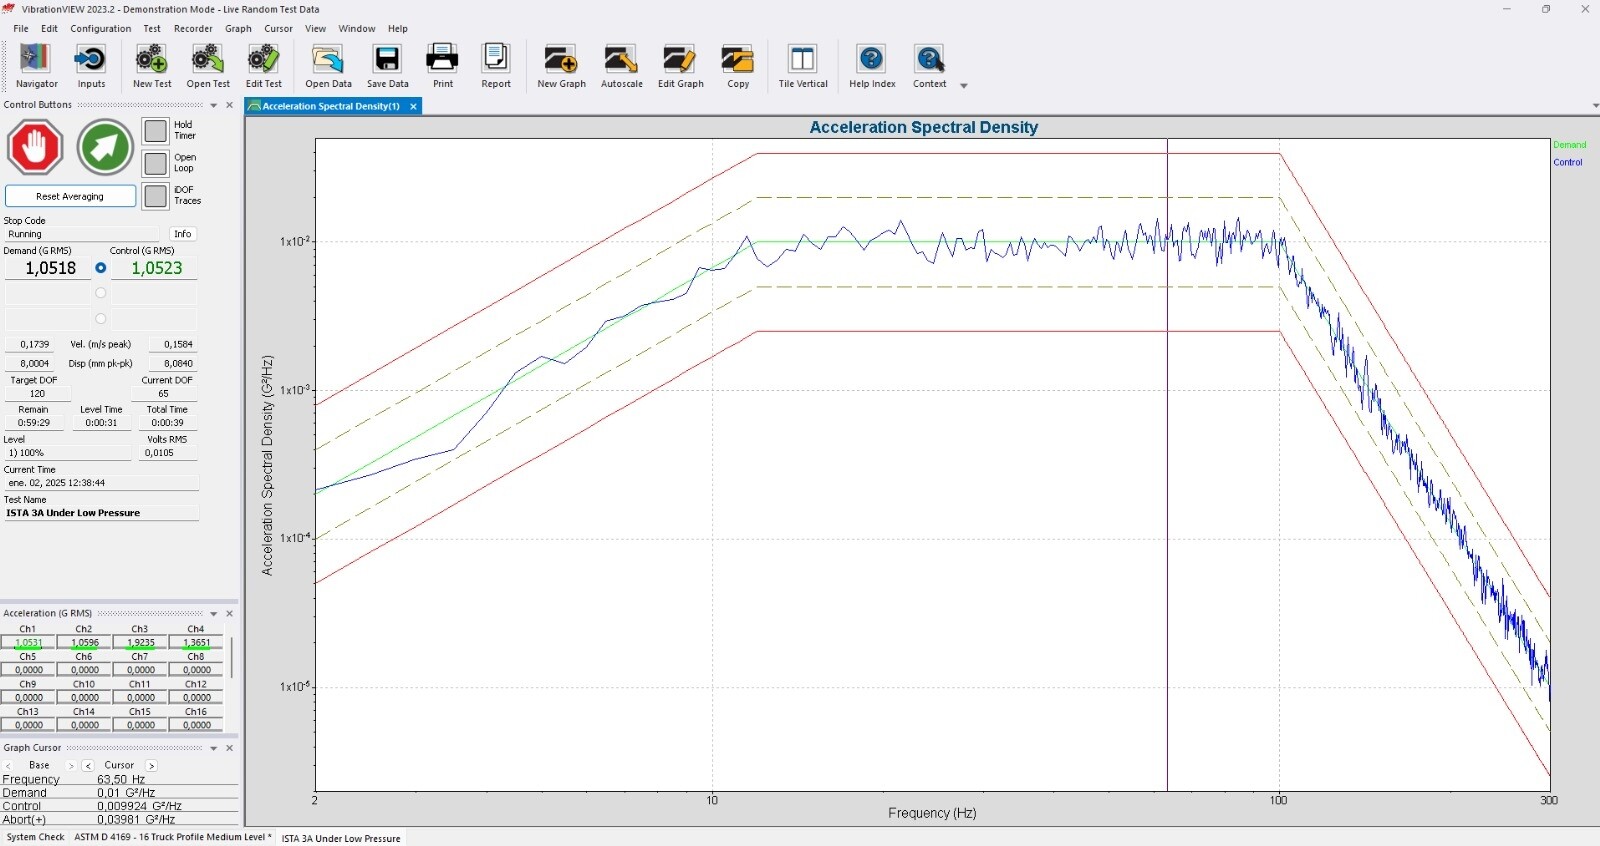Open graph tab list dropdown arrow
The width and height of the screenshot is (1600, 846).
click(x=1595, y=106)
